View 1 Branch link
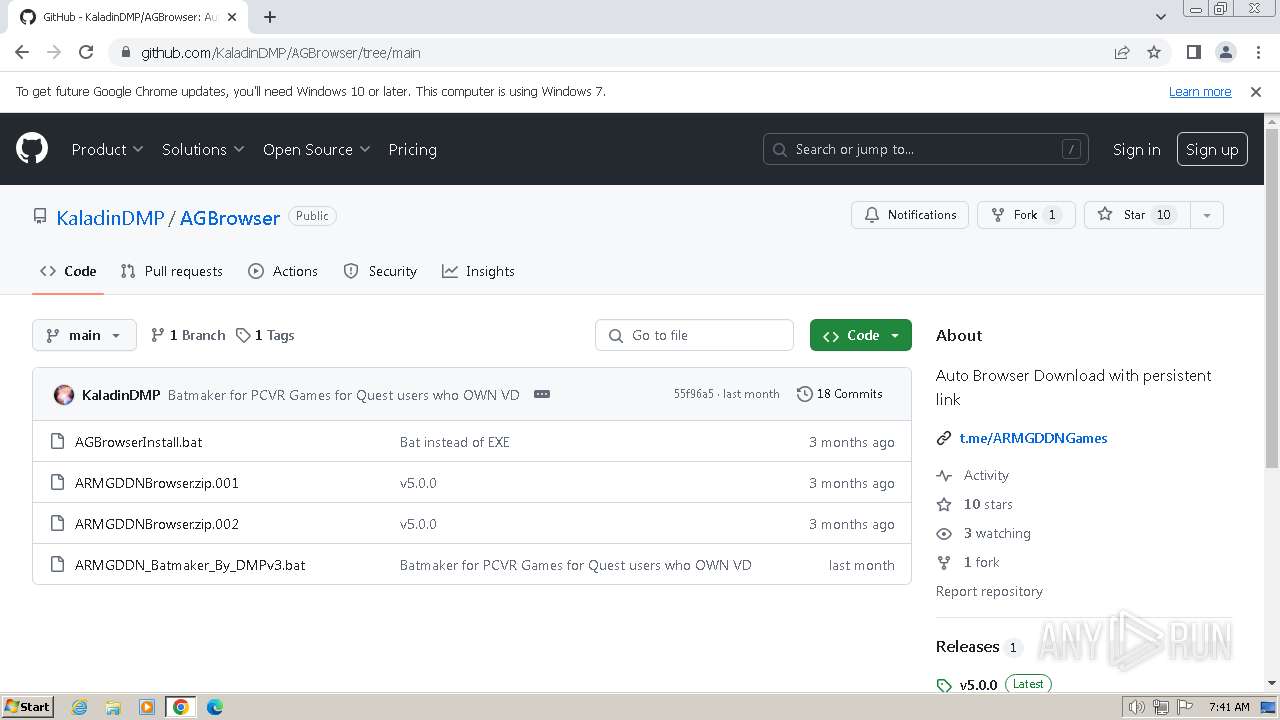Screen dimensions: 1280x720 [x=188, y=335]
